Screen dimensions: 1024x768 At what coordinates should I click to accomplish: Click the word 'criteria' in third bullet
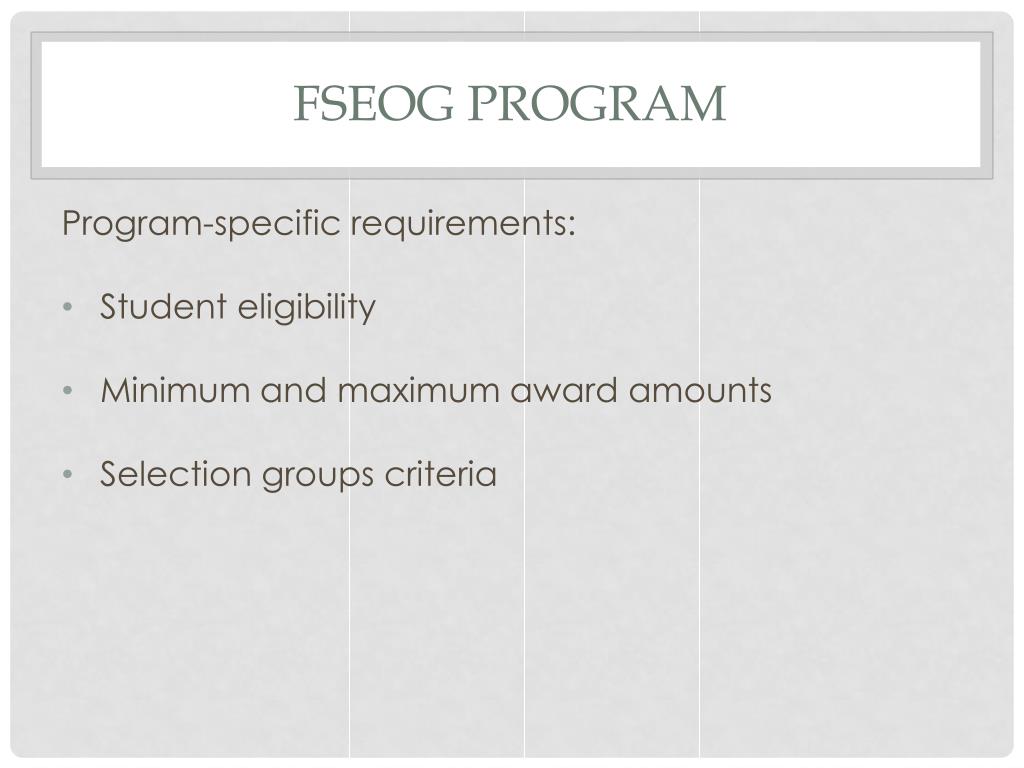[441, 474]
